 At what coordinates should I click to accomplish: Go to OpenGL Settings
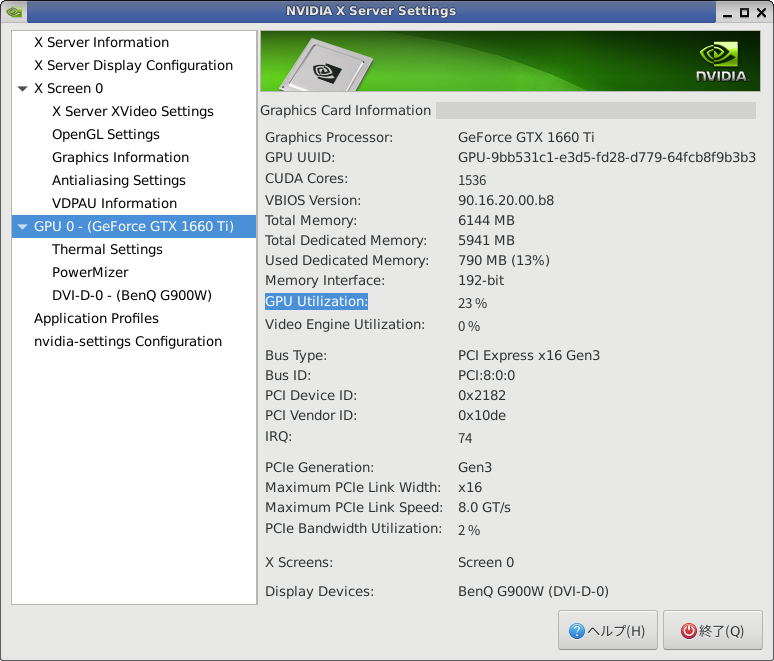click(x=106, y=134)
